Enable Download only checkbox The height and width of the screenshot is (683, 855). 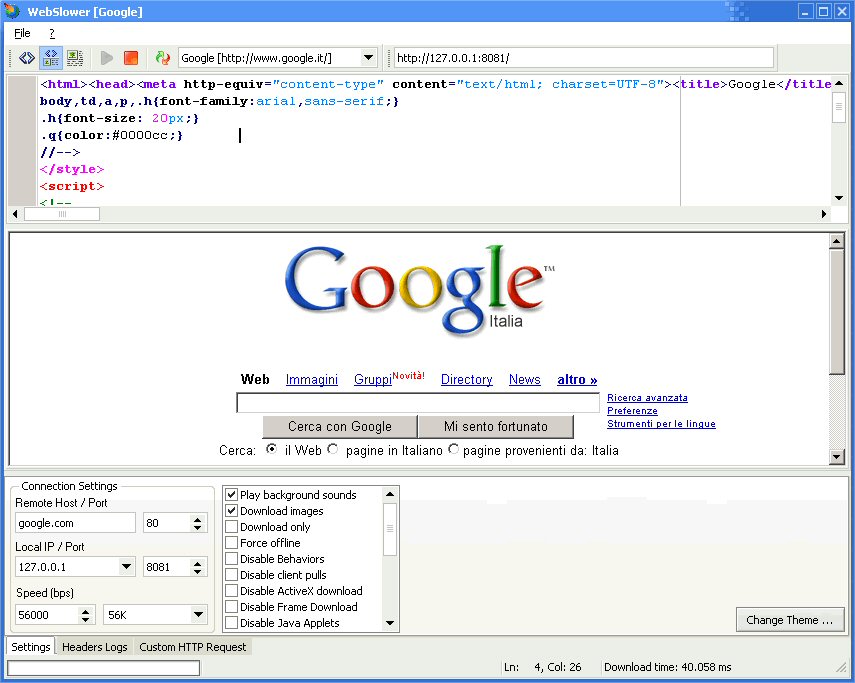[x=231, y=527]
